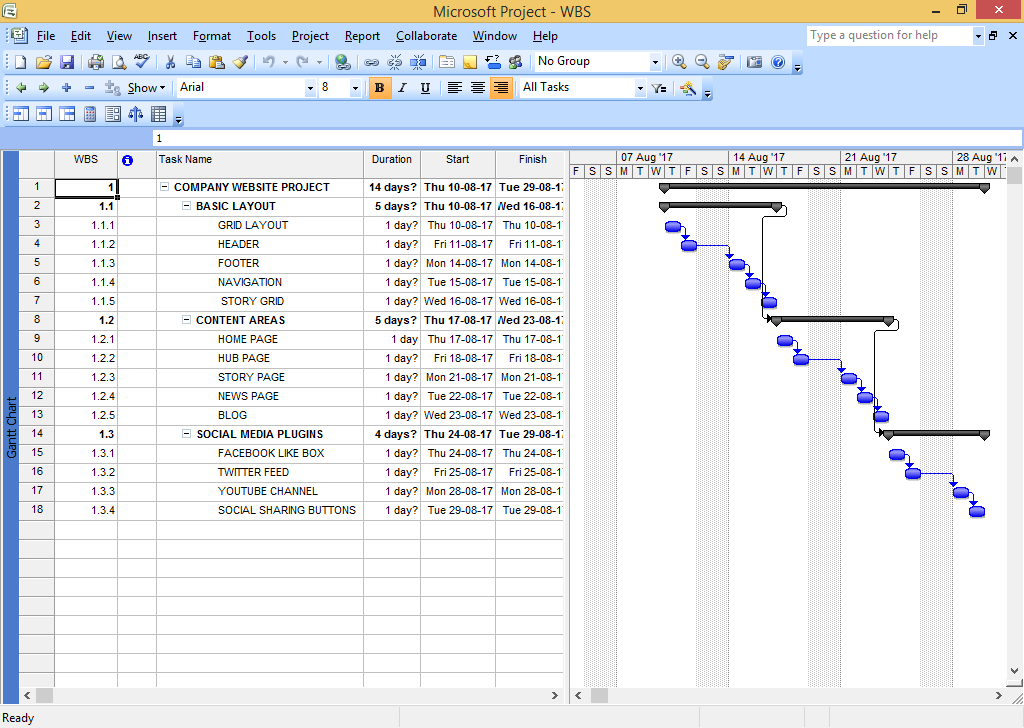Open the Format Painter
The image size is (1024, 728).
tap(240, 61)
